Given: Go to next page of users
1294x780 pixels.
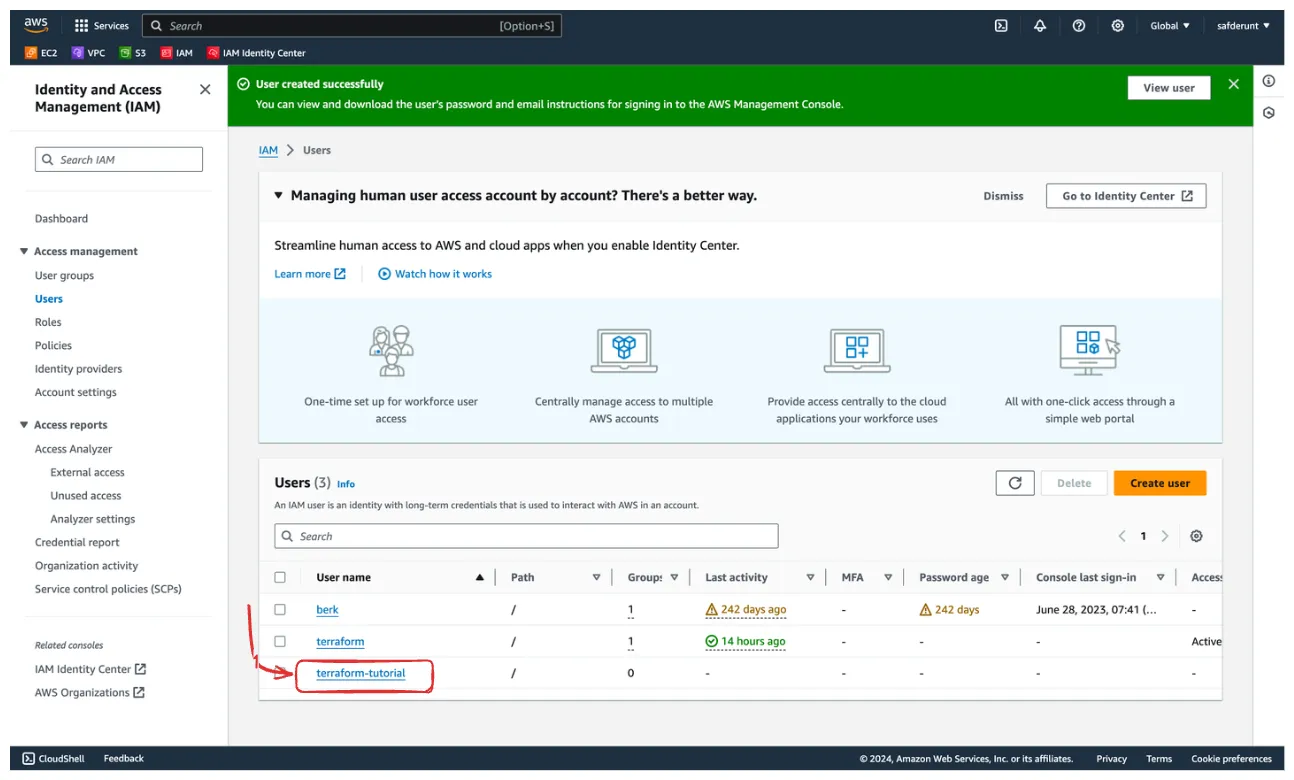Looking at the screenshot, I should coord(1165,536).
